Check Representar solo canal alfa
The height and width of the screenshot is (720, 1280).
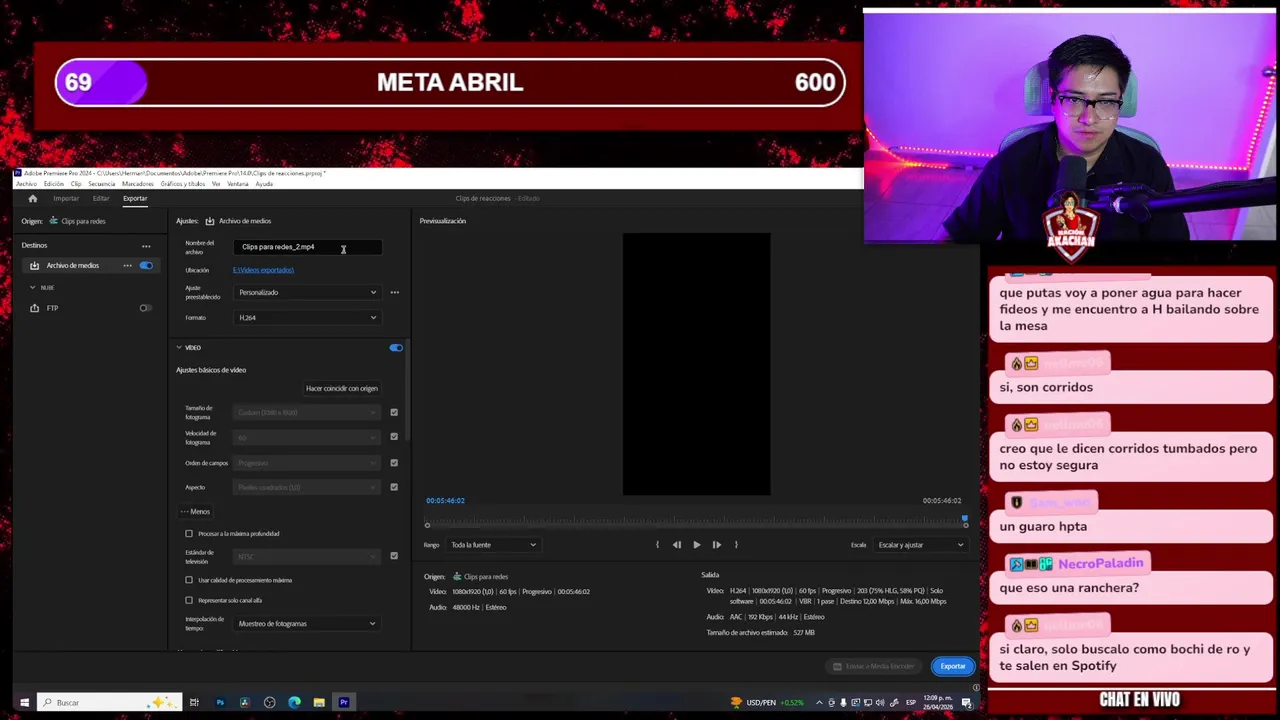(x=189, y=600)
